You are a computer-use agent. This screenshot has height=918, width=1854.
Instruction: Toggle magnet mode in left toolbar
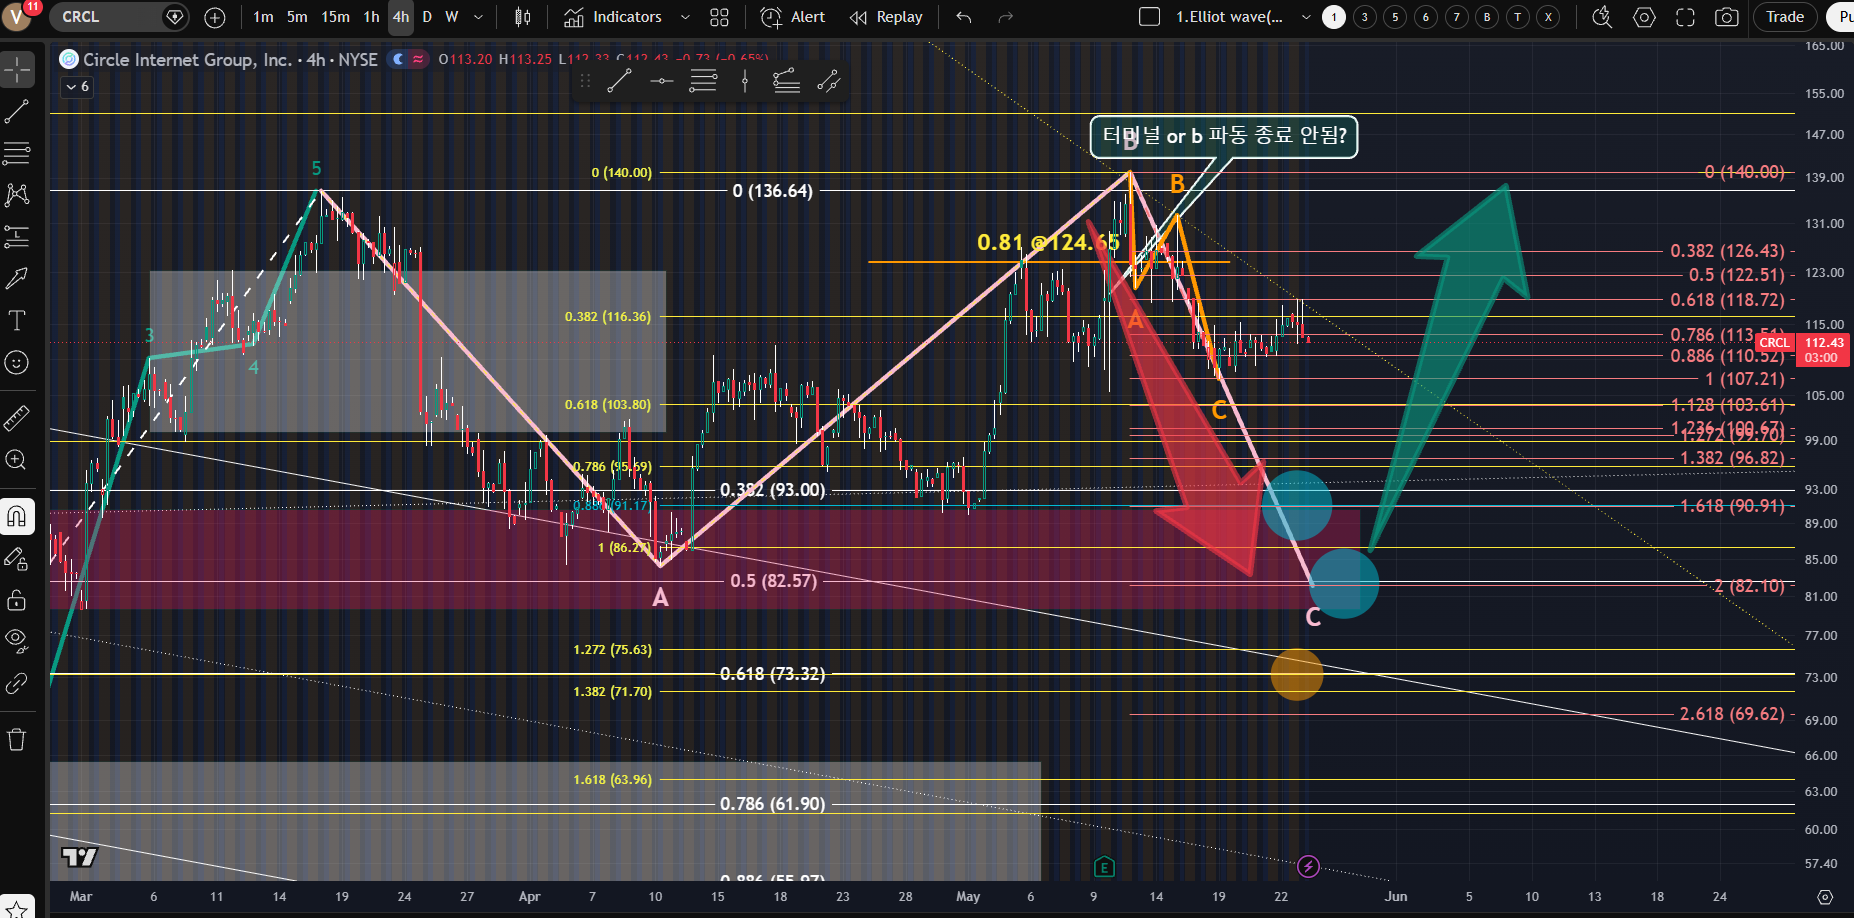click(17, 516)
